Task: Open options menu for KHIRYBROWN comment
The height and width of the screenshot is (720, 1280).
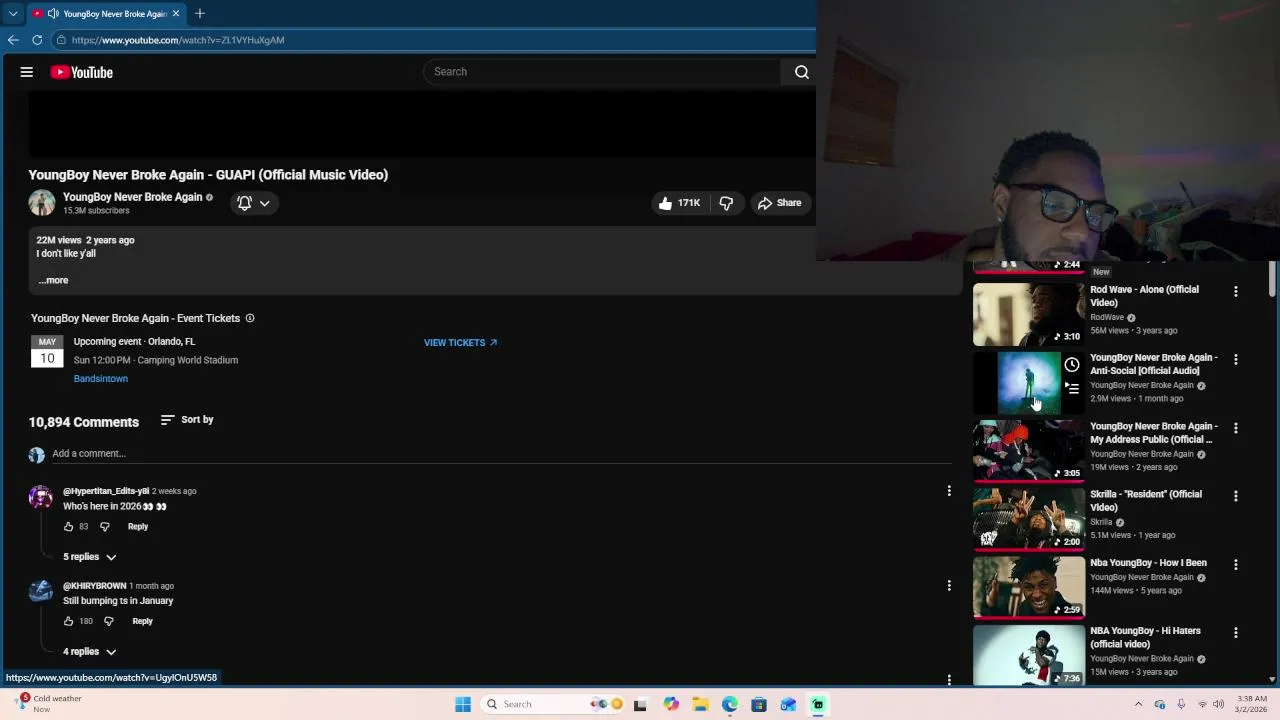Action: coord(949,586)
